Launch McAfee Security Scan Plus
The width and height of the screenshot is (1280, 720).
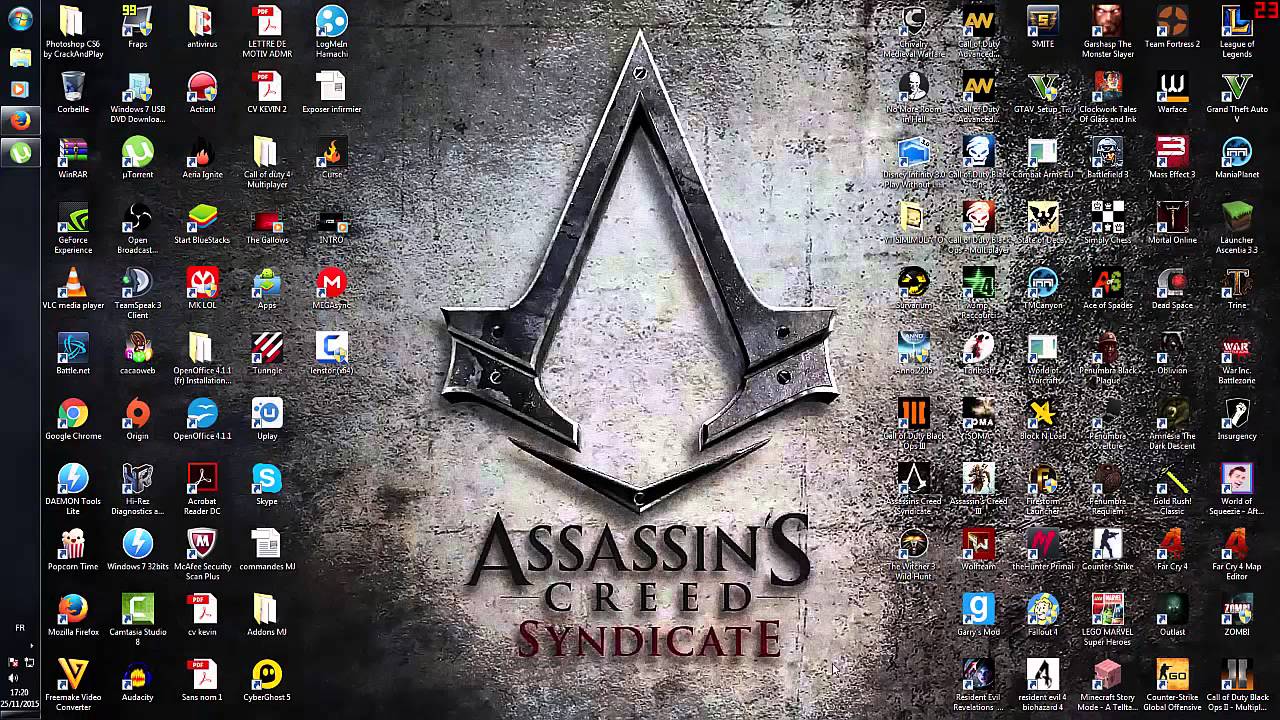203,554
